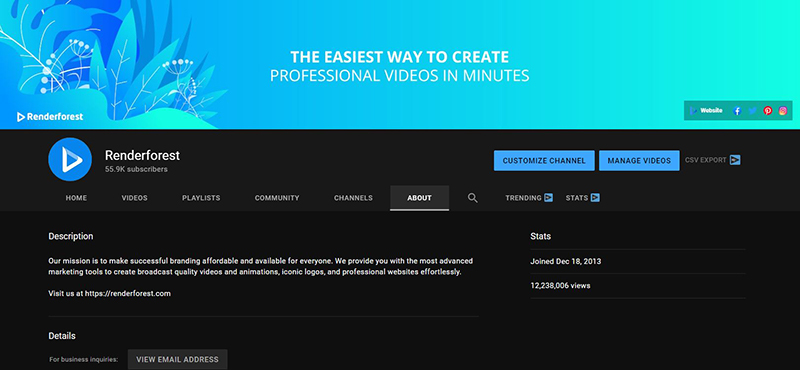Open the Pinterest link in banner
Screen dimensions: 800x370
767,111
